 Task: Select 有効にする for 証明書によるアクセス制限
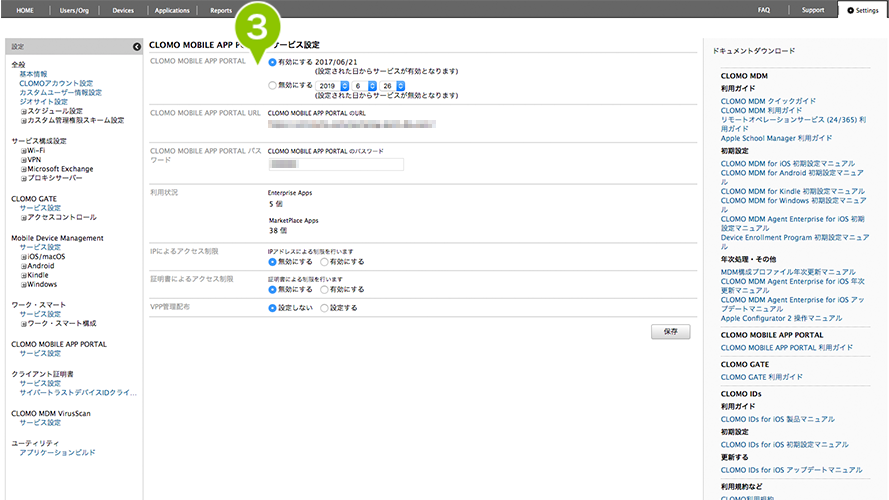[324, 290]
